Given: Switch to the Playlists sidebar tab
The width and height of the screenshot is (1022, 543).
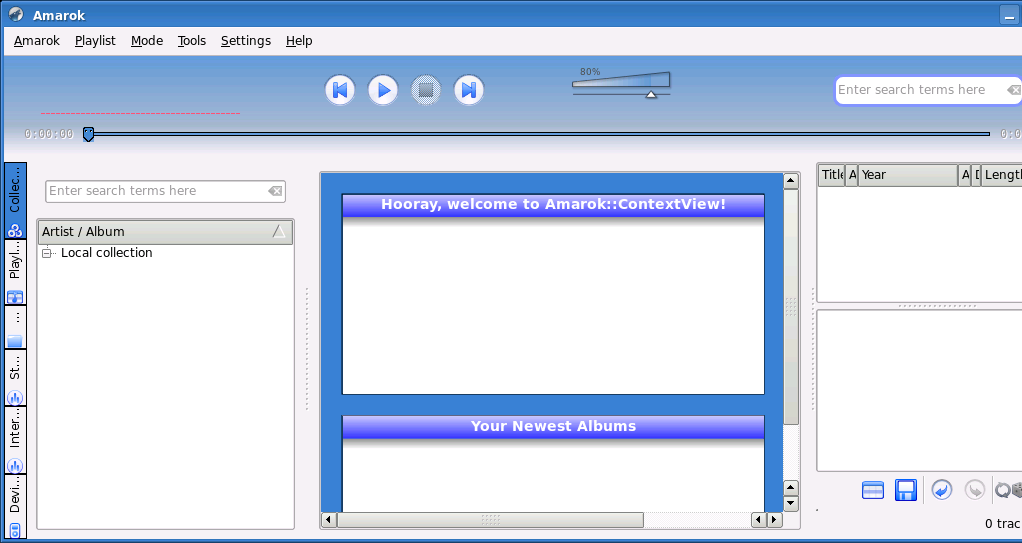Looking at the screenshot, I should (15, 272).
